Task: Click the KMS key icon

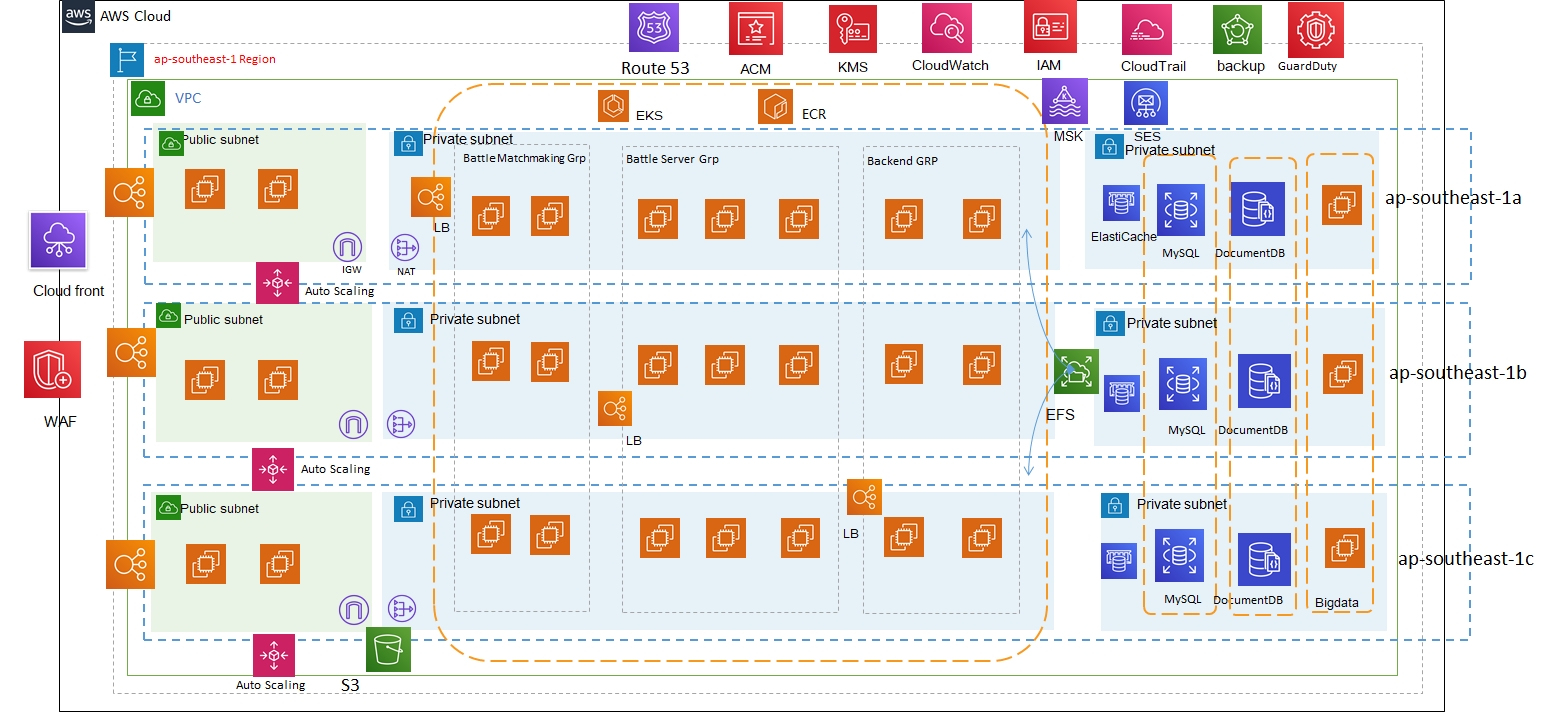Action: [x=852, y=30]
